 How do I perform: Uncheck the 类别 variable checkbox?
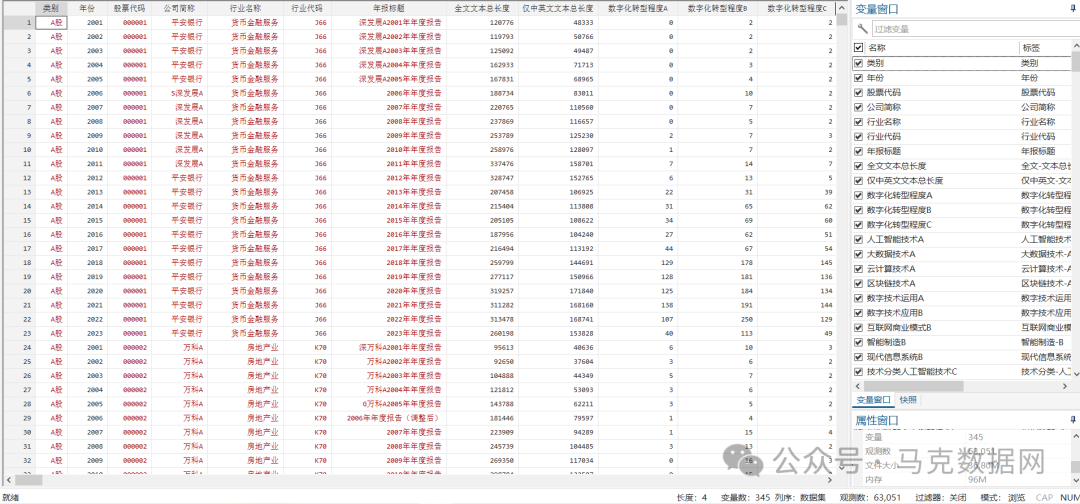[x=858, y=63]
